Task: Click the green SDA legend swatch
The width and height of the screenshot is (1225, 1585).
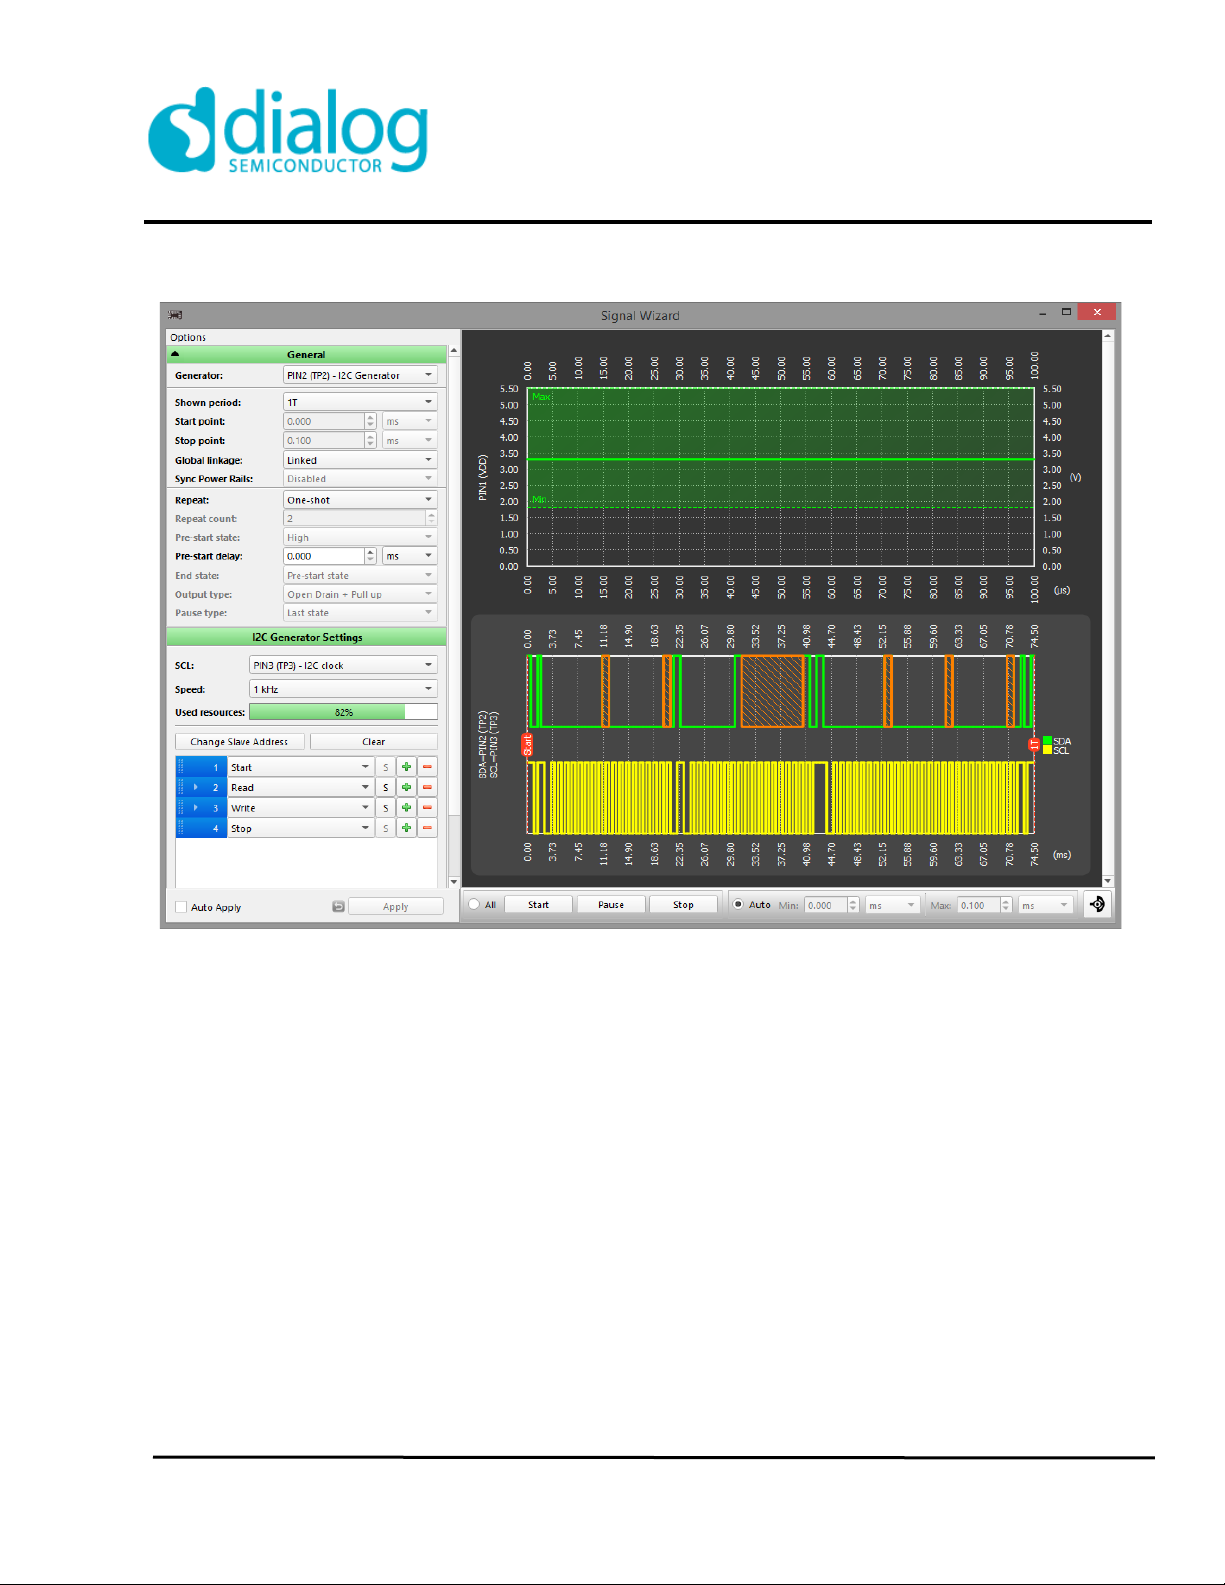Action: [x=1047, y=741]
